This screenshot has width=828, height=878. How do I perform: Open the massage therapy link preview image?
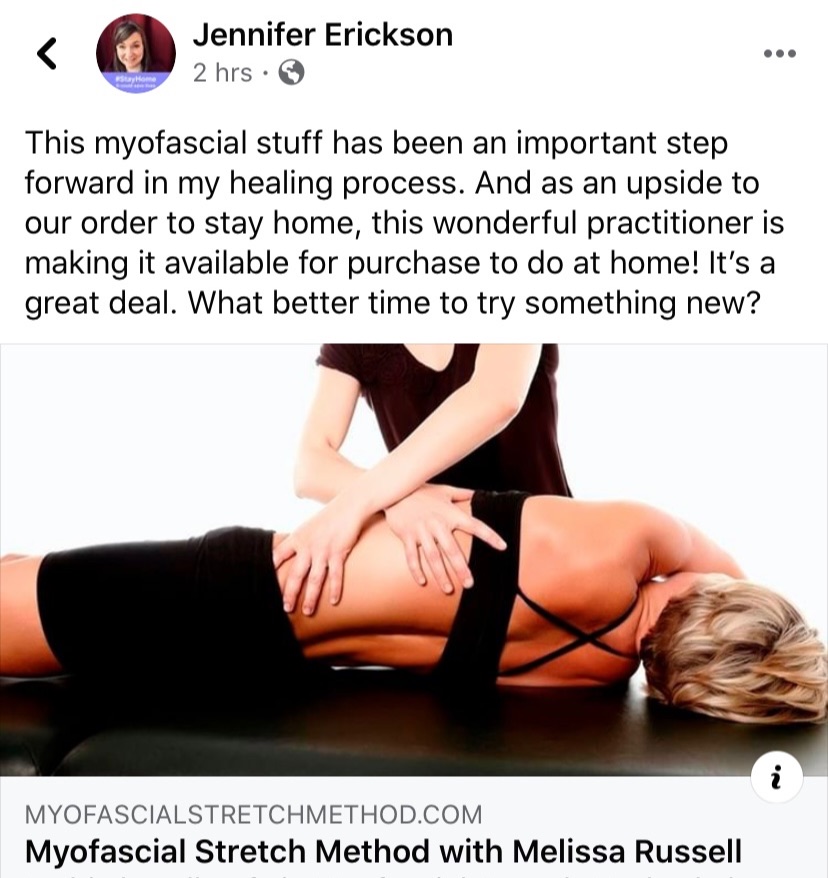pos(414,559)
